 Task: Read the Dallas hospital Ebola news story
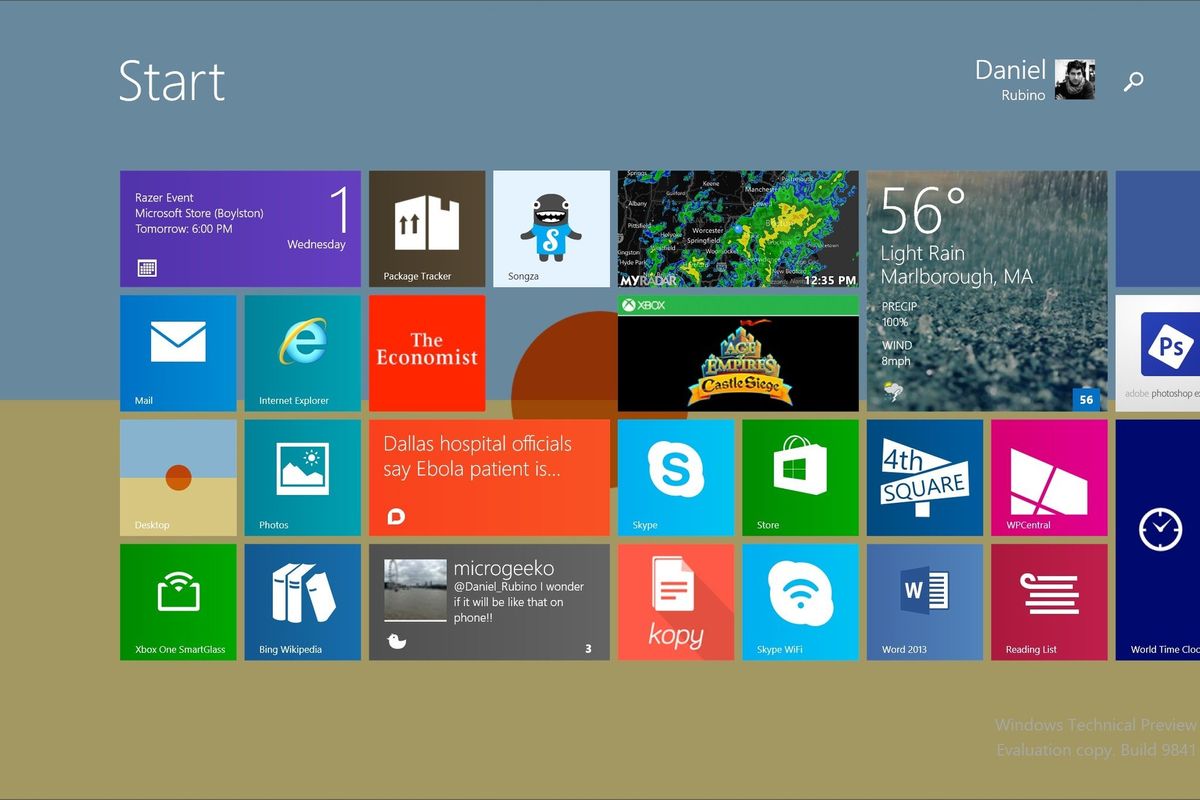point(489,477)
